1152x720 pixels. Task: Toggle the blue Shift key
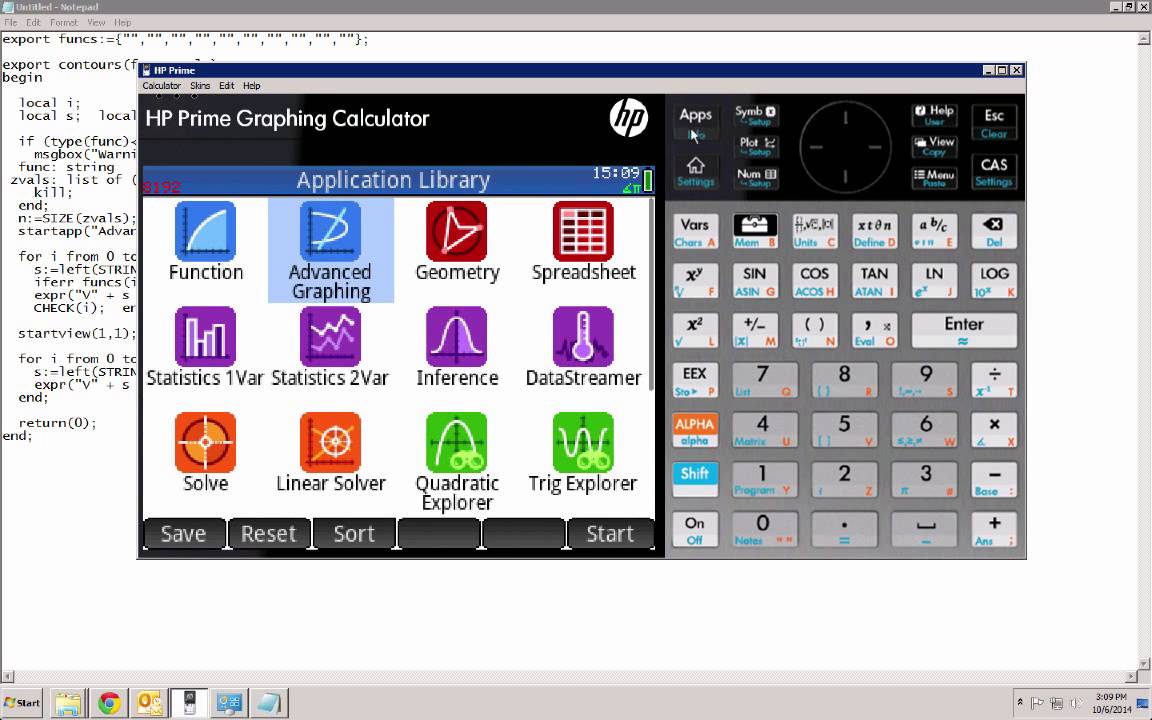[694, 479]
